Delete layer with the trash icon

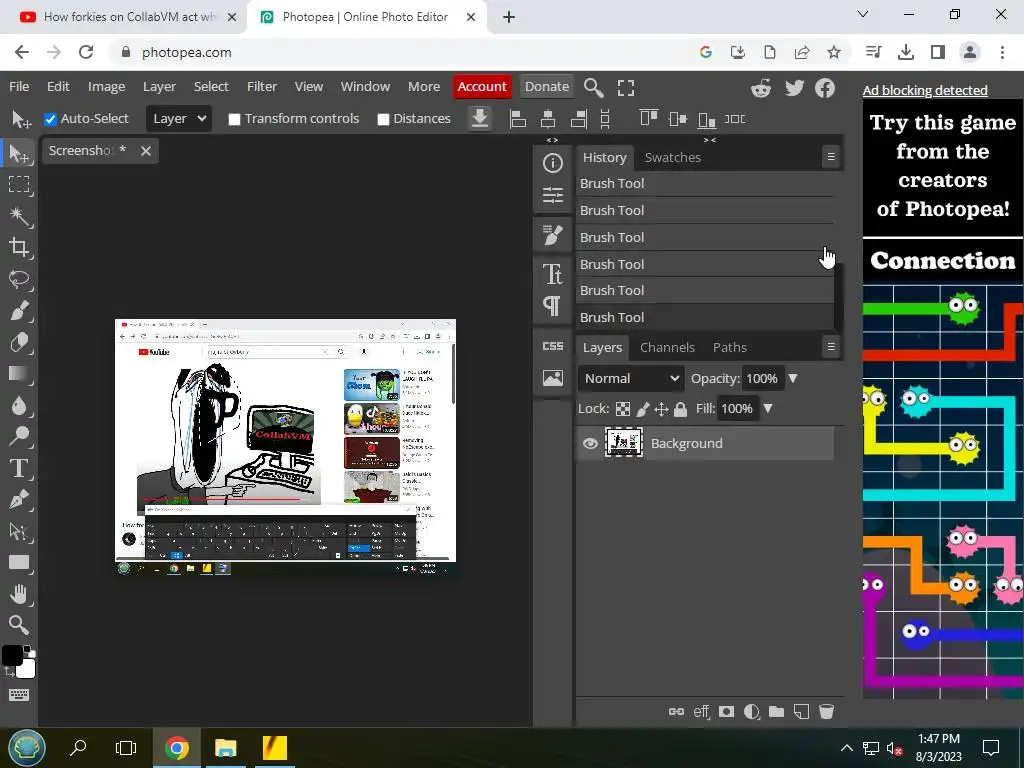pos(826,711)
